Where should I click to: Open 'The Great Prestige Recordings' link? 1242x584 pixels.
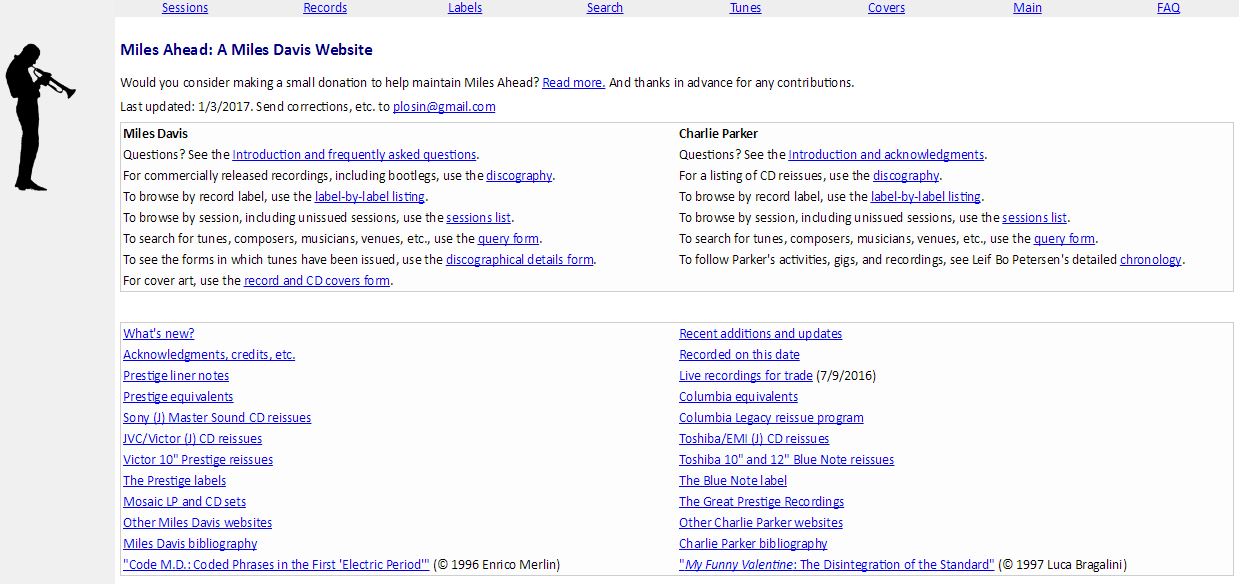[x=761, y=502]
